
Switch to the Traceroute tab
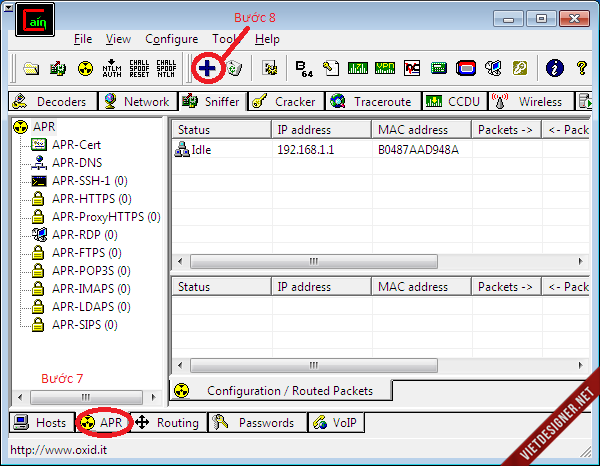373,101
